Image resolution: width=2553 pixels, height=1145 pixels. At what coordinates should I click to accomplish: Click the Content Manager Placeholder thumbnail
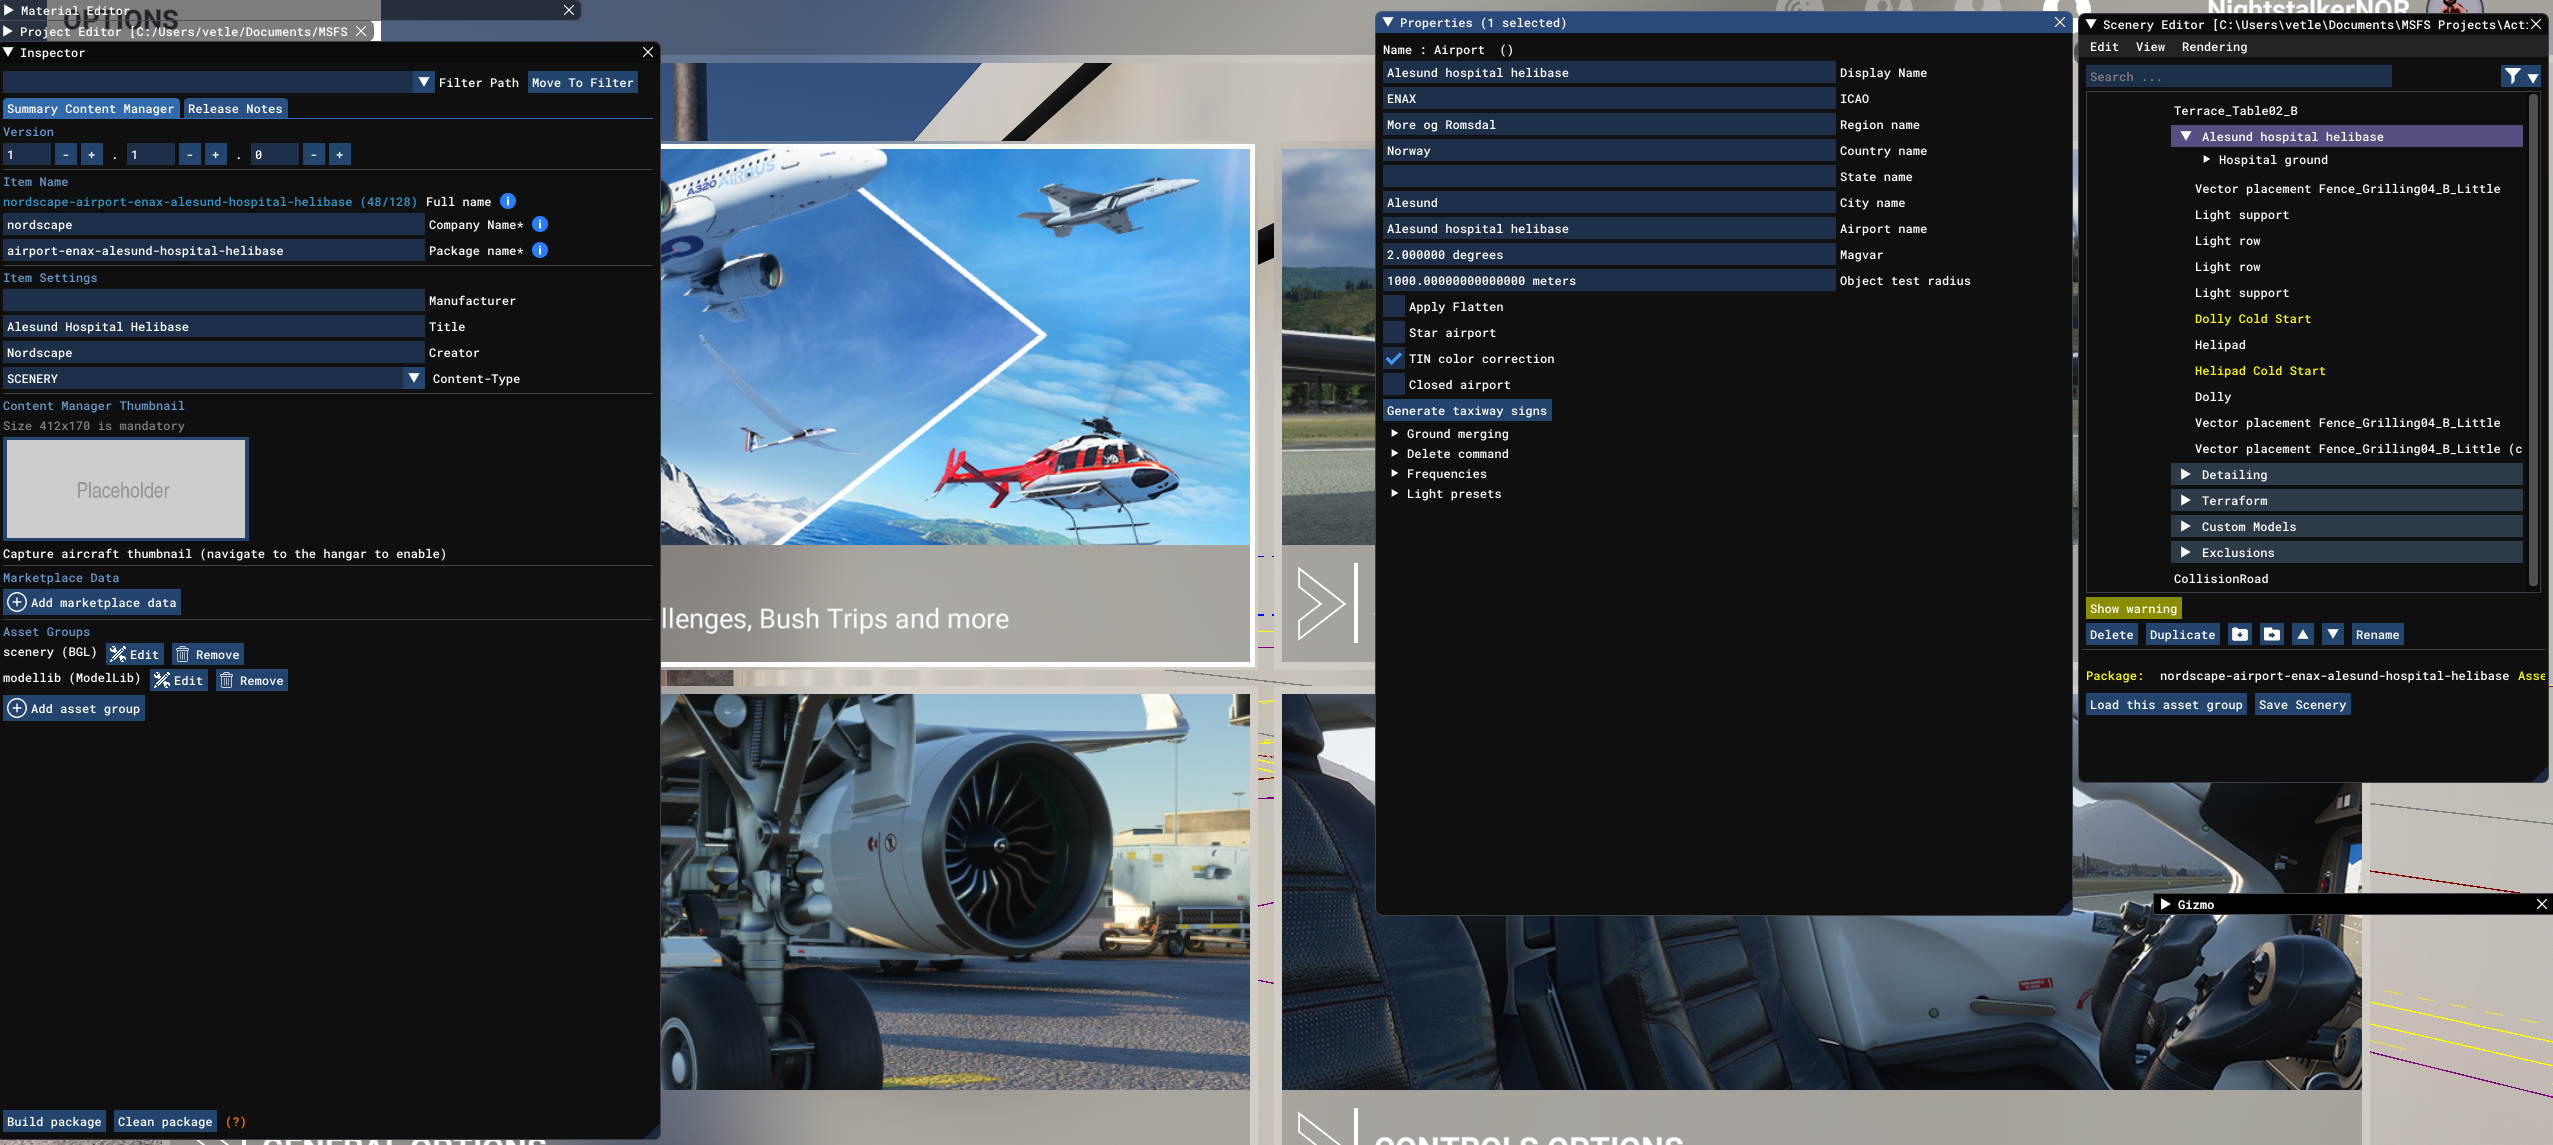126,489
